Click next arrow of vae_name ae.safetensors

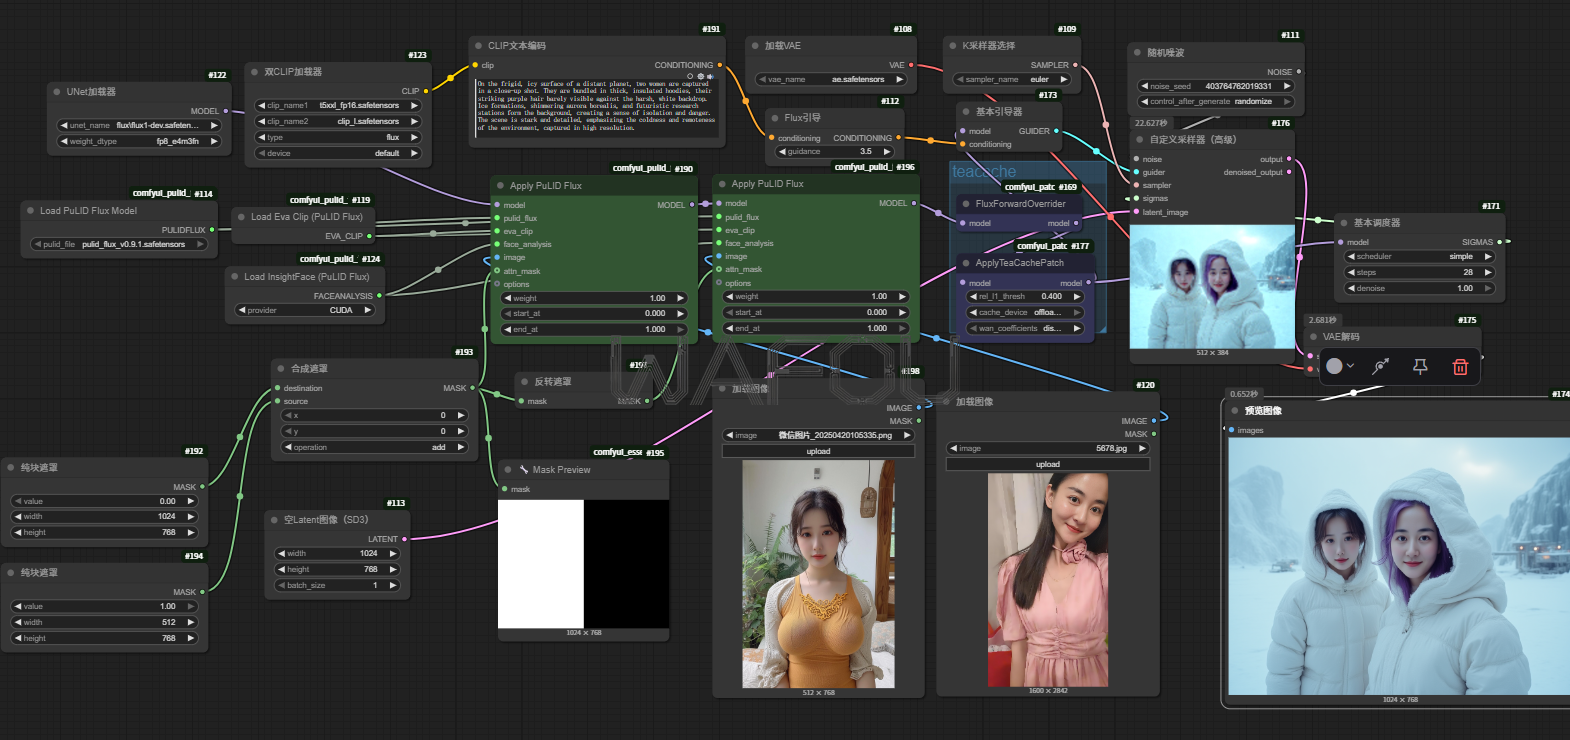[899, 79]
